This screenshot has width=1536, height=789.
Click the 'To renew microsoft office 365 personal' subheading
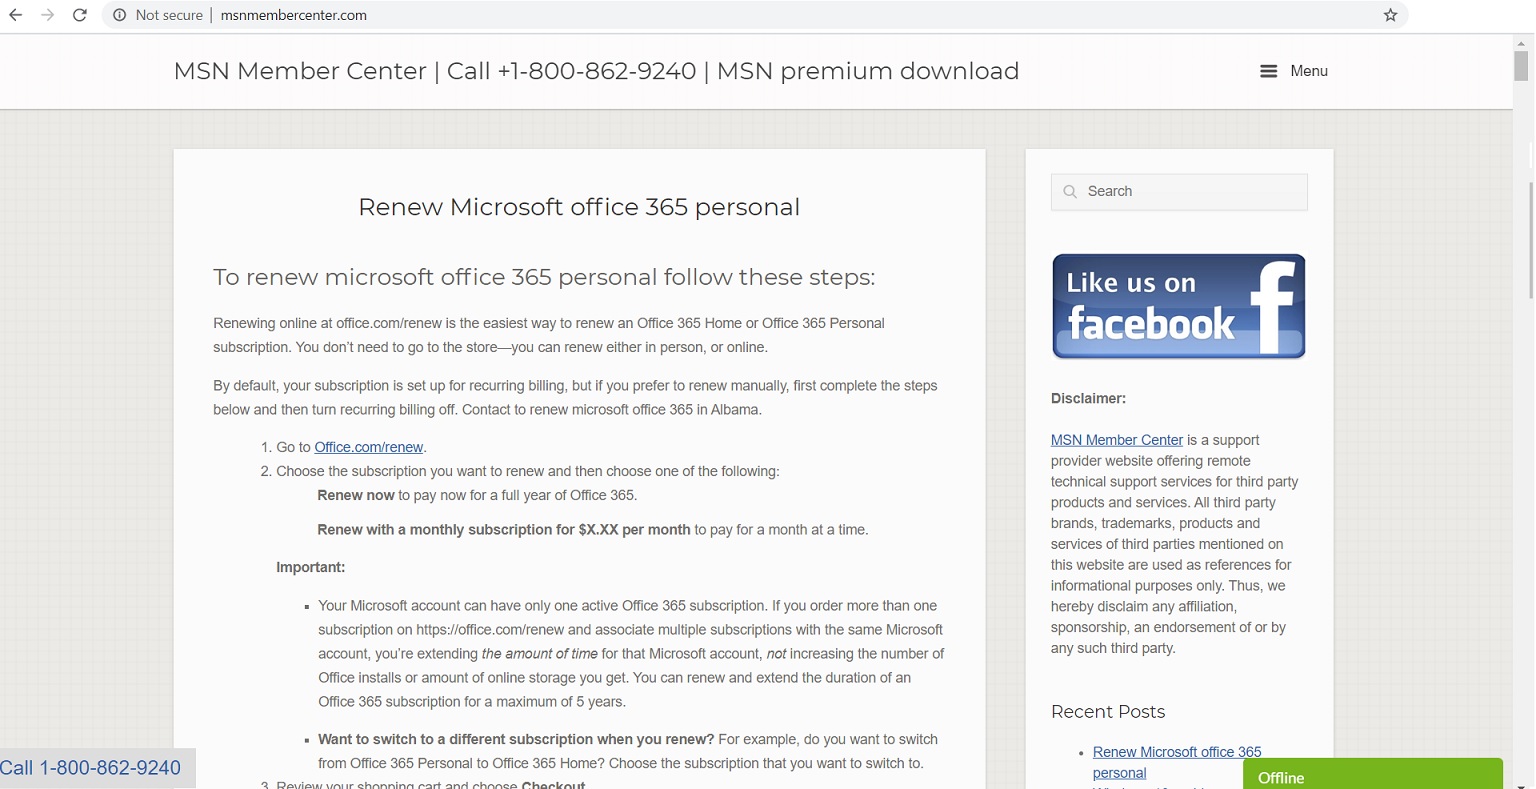pos(544,277)
